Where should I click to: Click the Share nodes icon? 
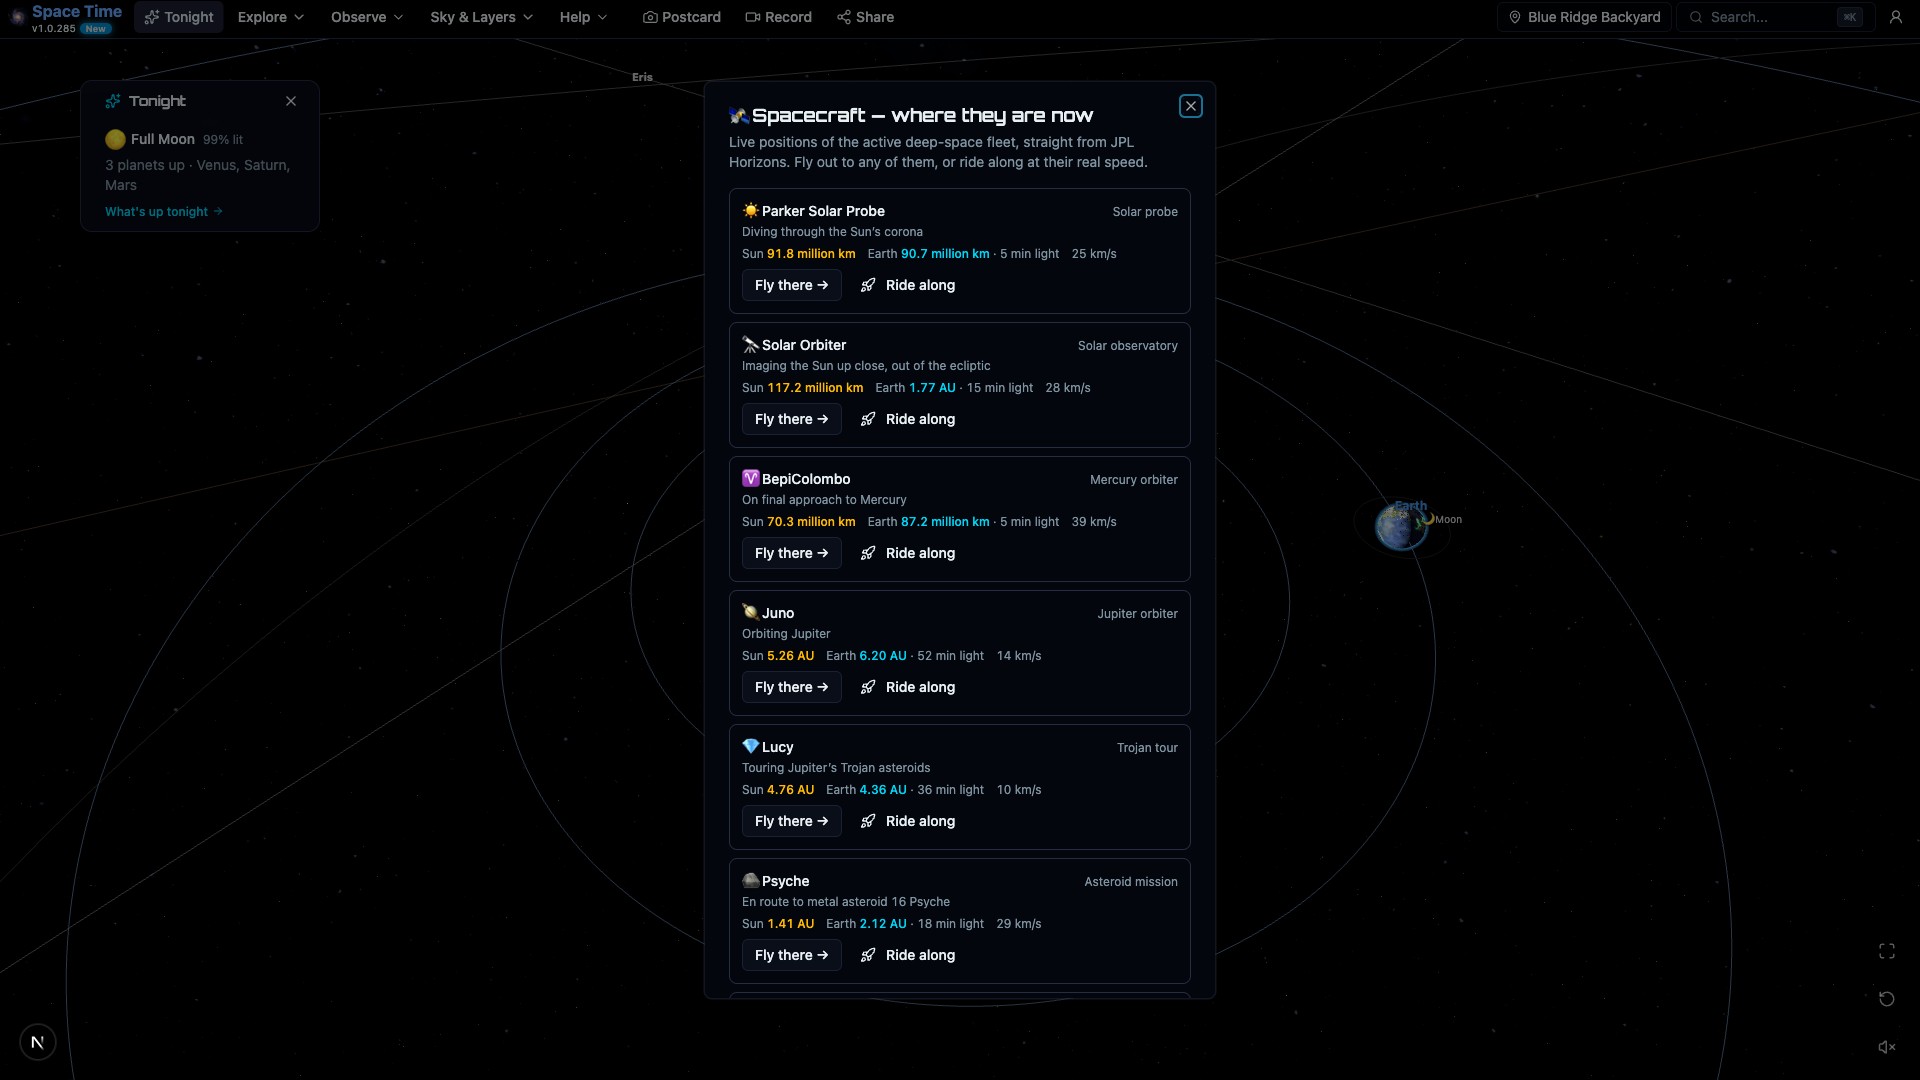[844, 17]
